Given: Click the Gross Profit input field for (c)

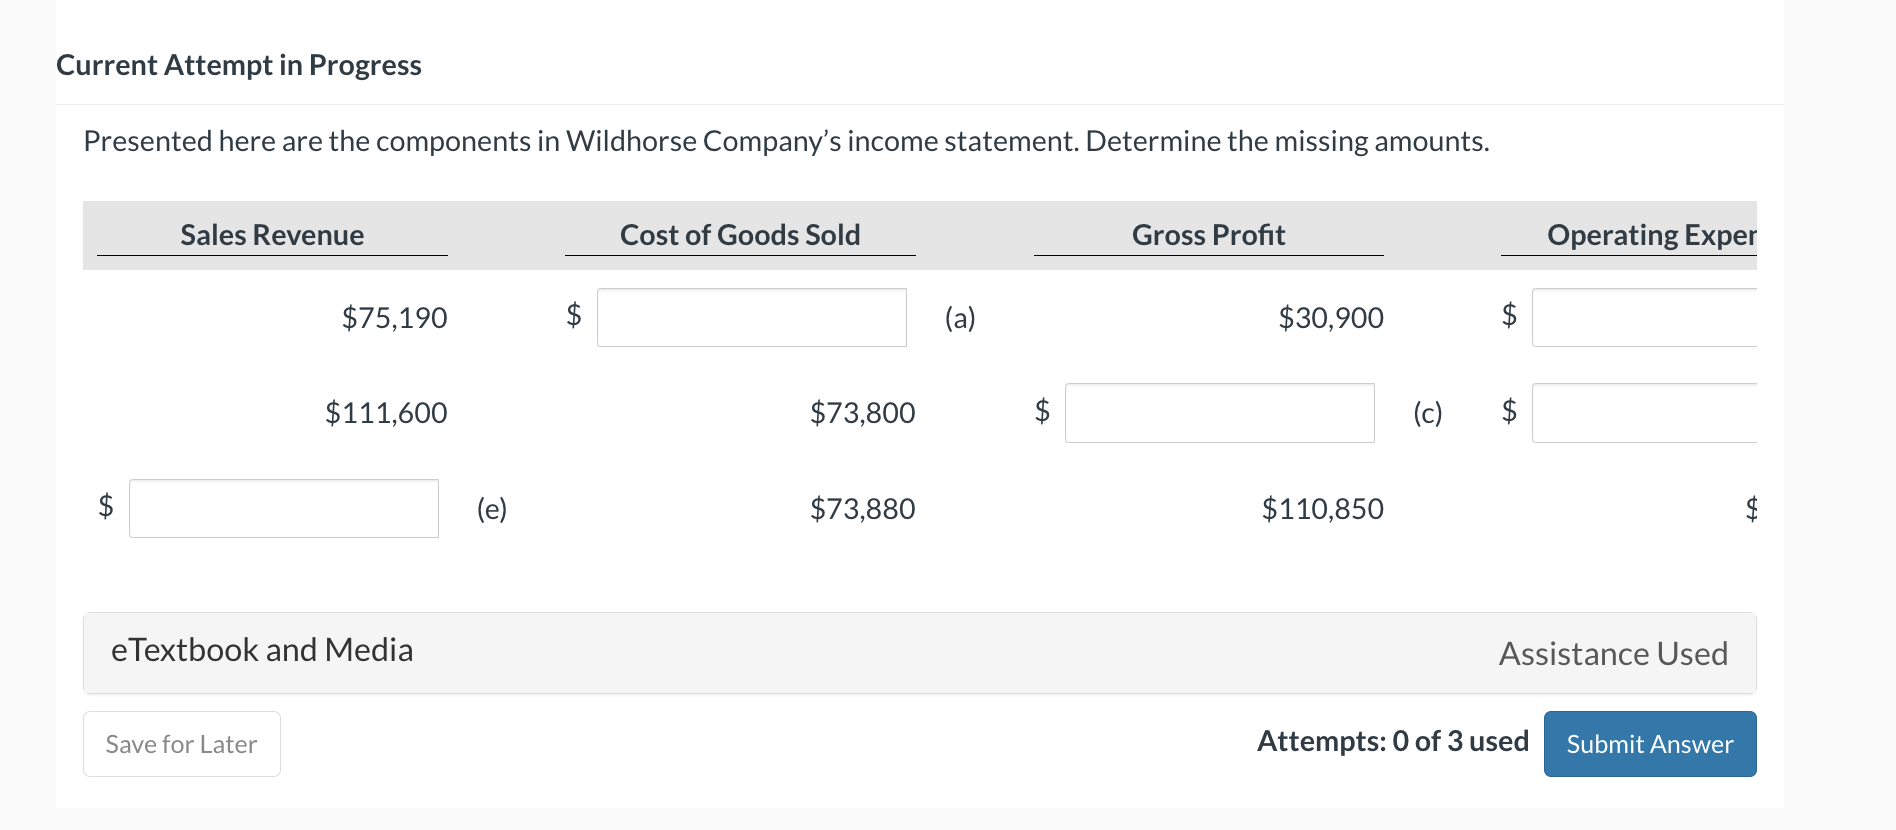Looking at the screenshot, I should [1219, 413].
